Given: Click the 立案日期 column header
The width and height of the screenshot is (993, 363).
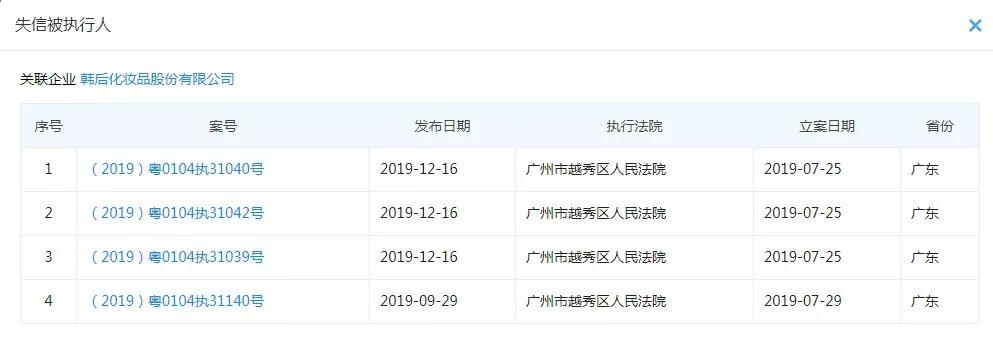Looking at the screenshot, I should tap(827, 126).
